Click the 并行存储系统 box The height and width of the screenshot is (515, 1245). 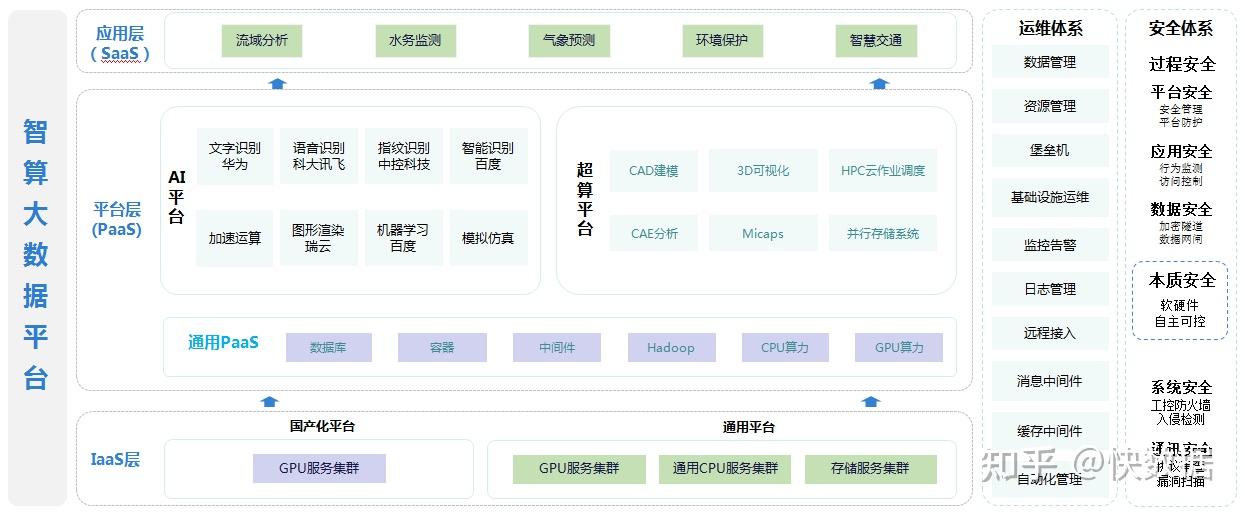point(883,233)
